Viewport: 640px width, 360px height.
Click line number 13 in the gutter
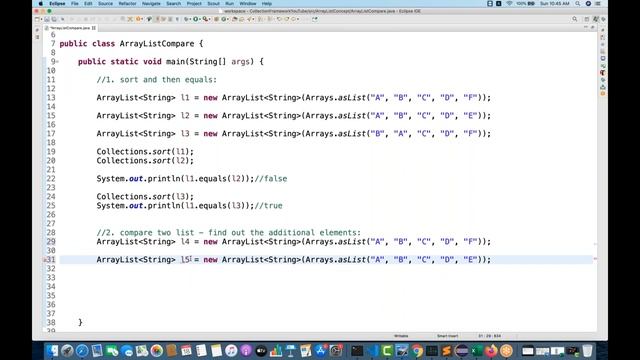(51, 98)
